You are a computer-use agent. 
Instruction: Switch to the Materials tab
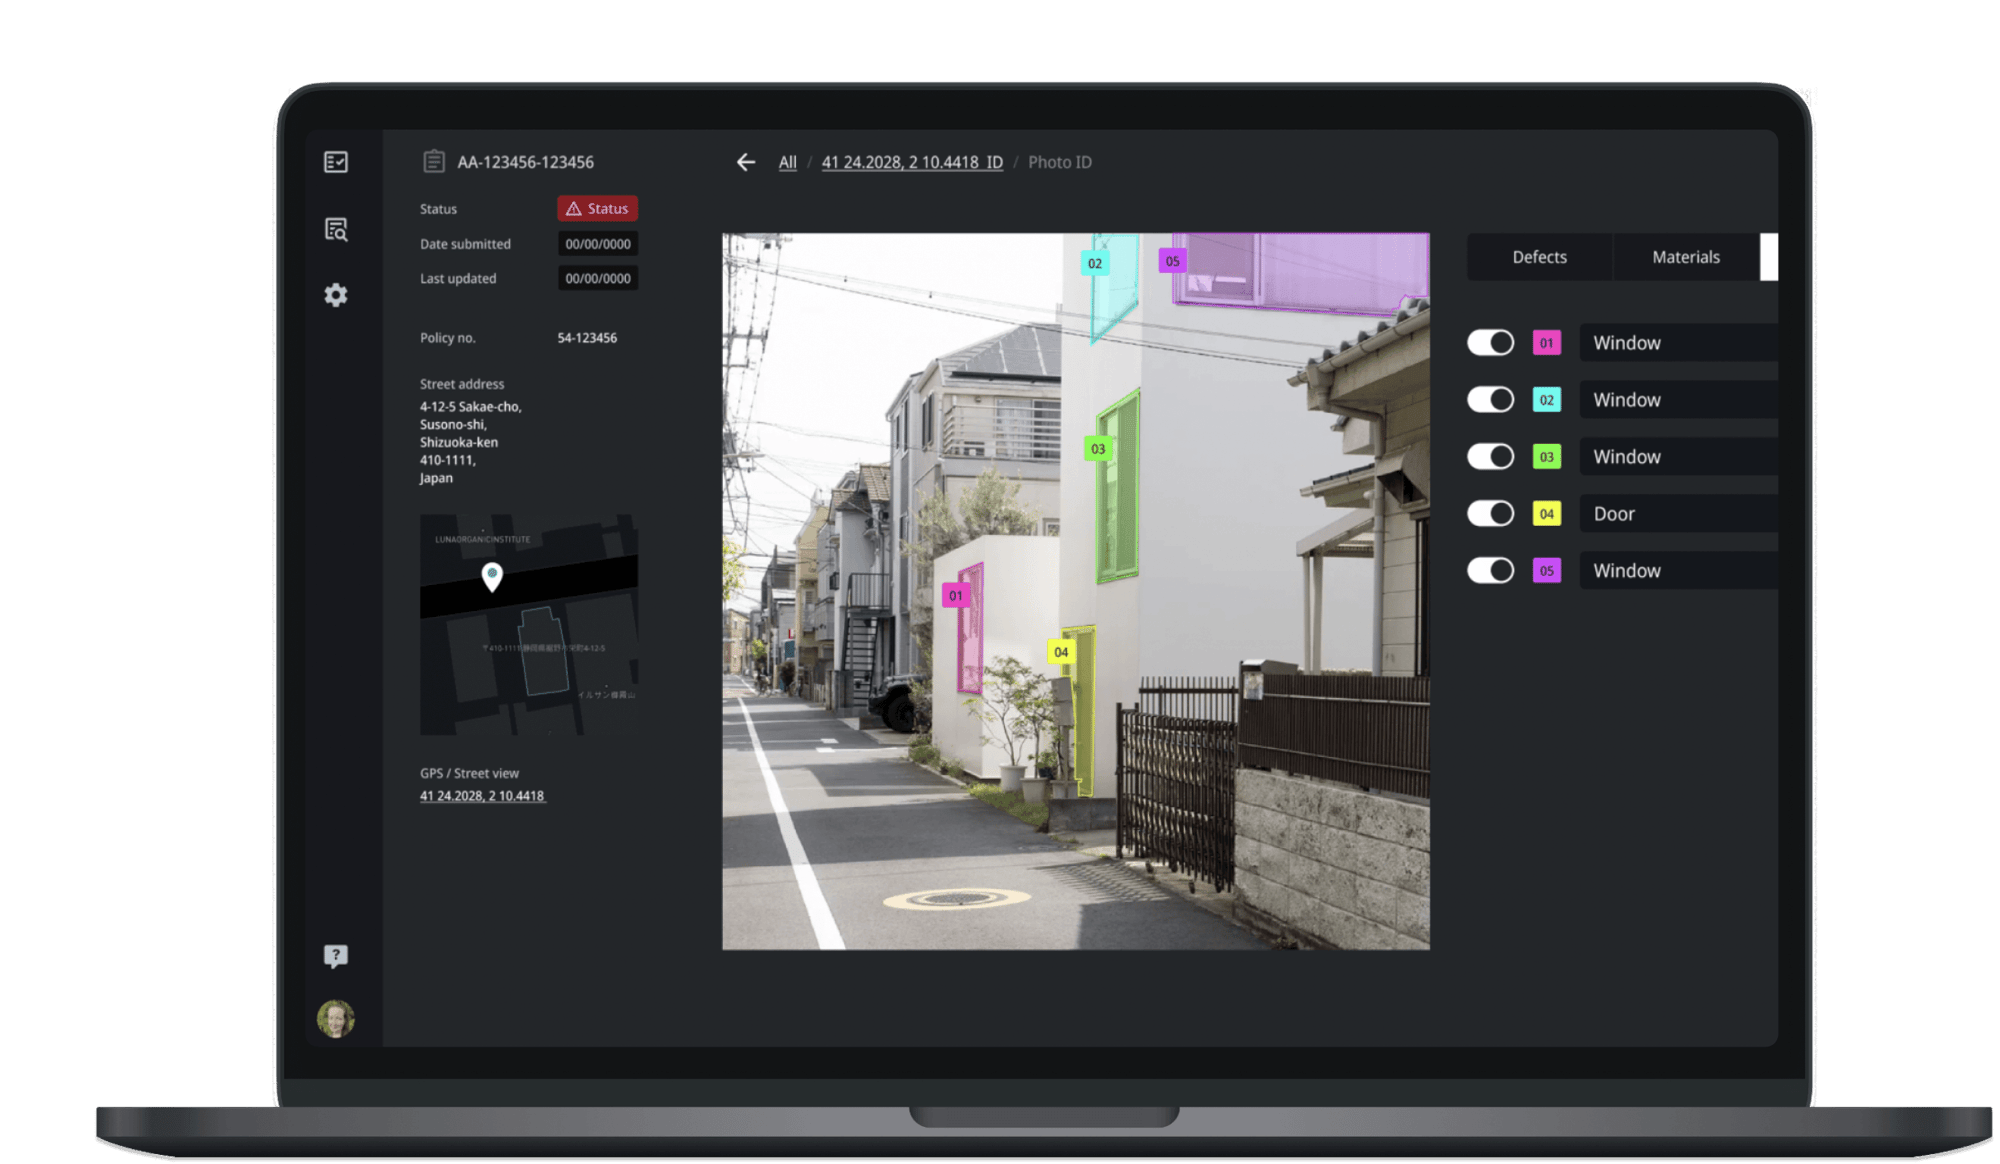1686,257
